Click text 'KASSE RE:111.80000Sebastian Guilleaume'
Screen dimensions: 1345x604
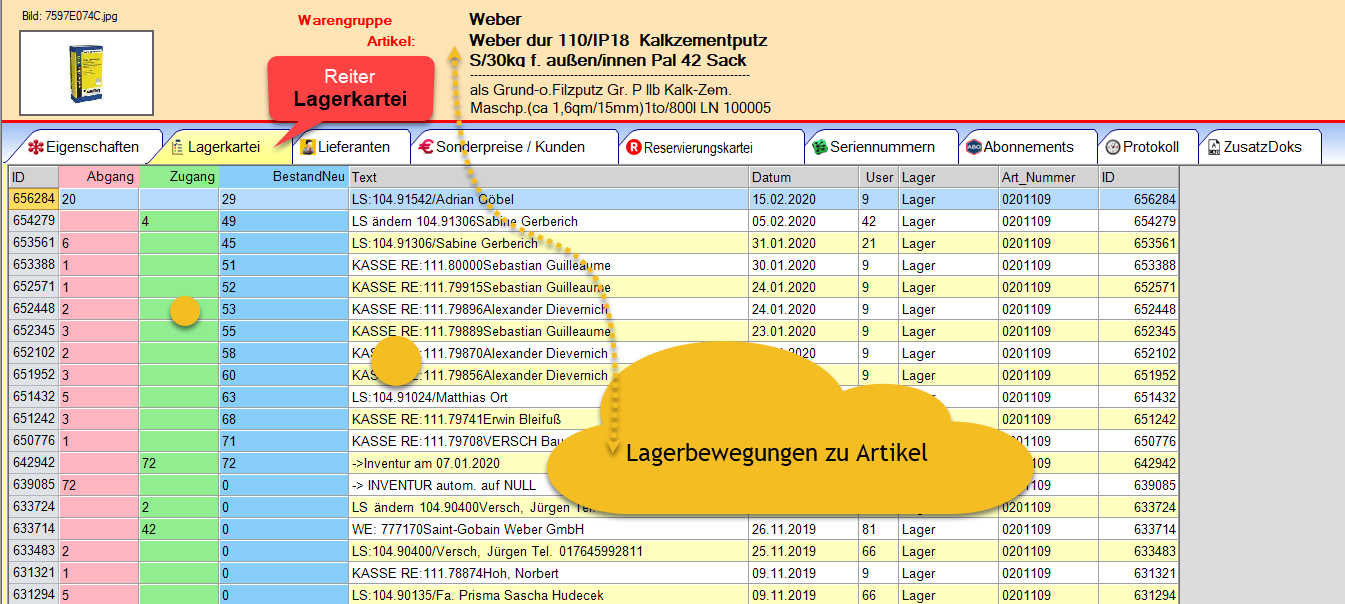pos(481,265)
